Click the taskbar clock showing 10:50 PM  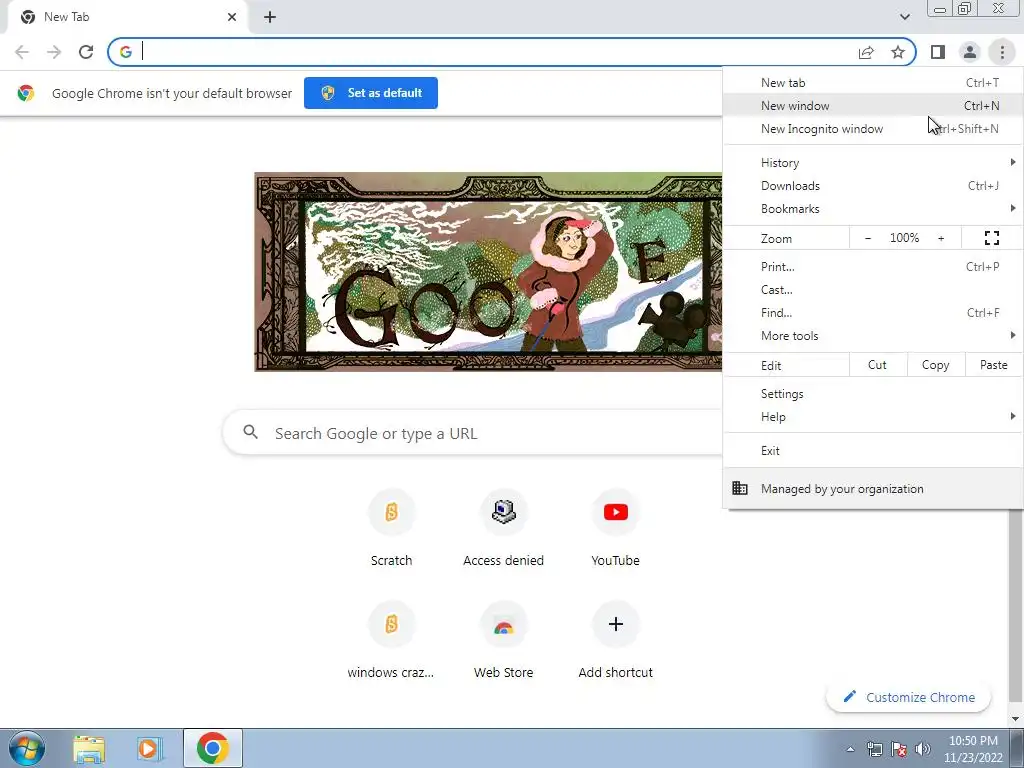point(973,748)
